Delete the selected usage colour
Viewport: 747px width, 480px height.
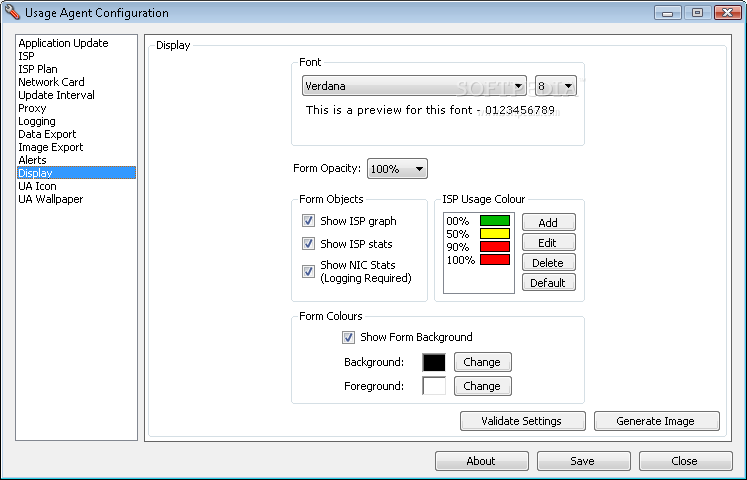pyautogui.click(x=548, y=262)
